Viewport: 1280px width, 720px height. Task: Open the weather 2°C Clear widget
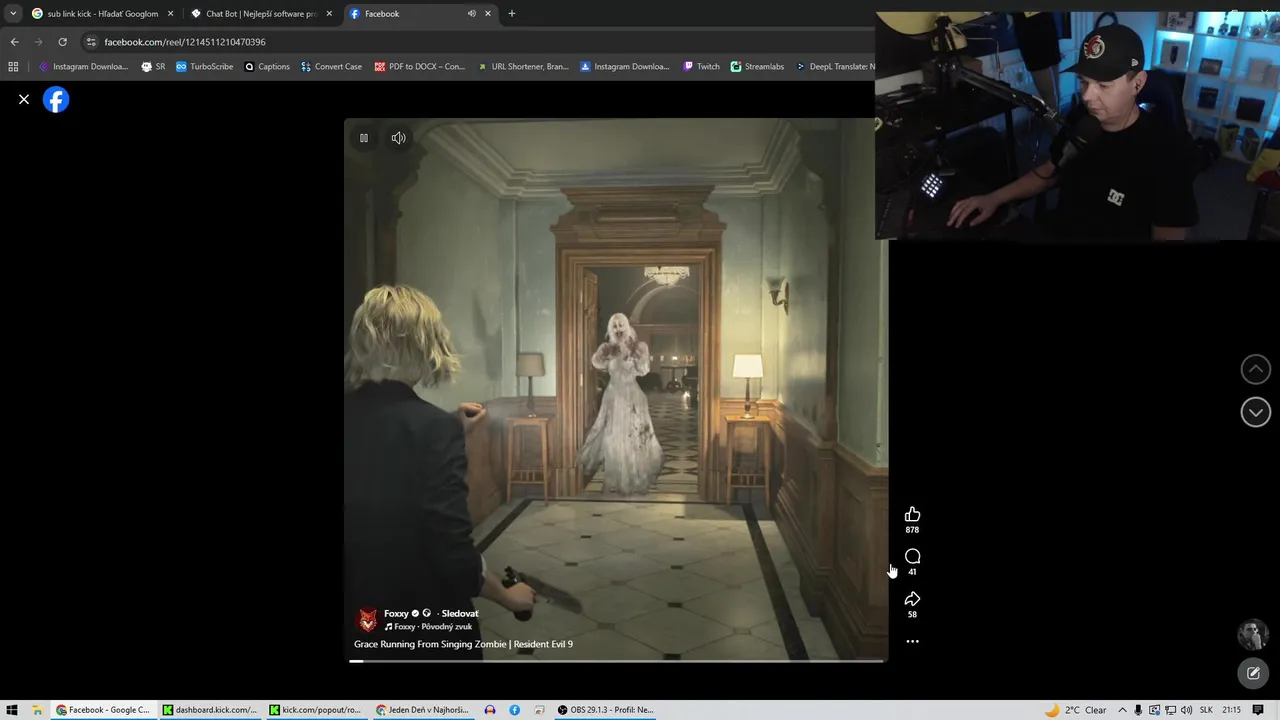click(x=1076, y=710)
